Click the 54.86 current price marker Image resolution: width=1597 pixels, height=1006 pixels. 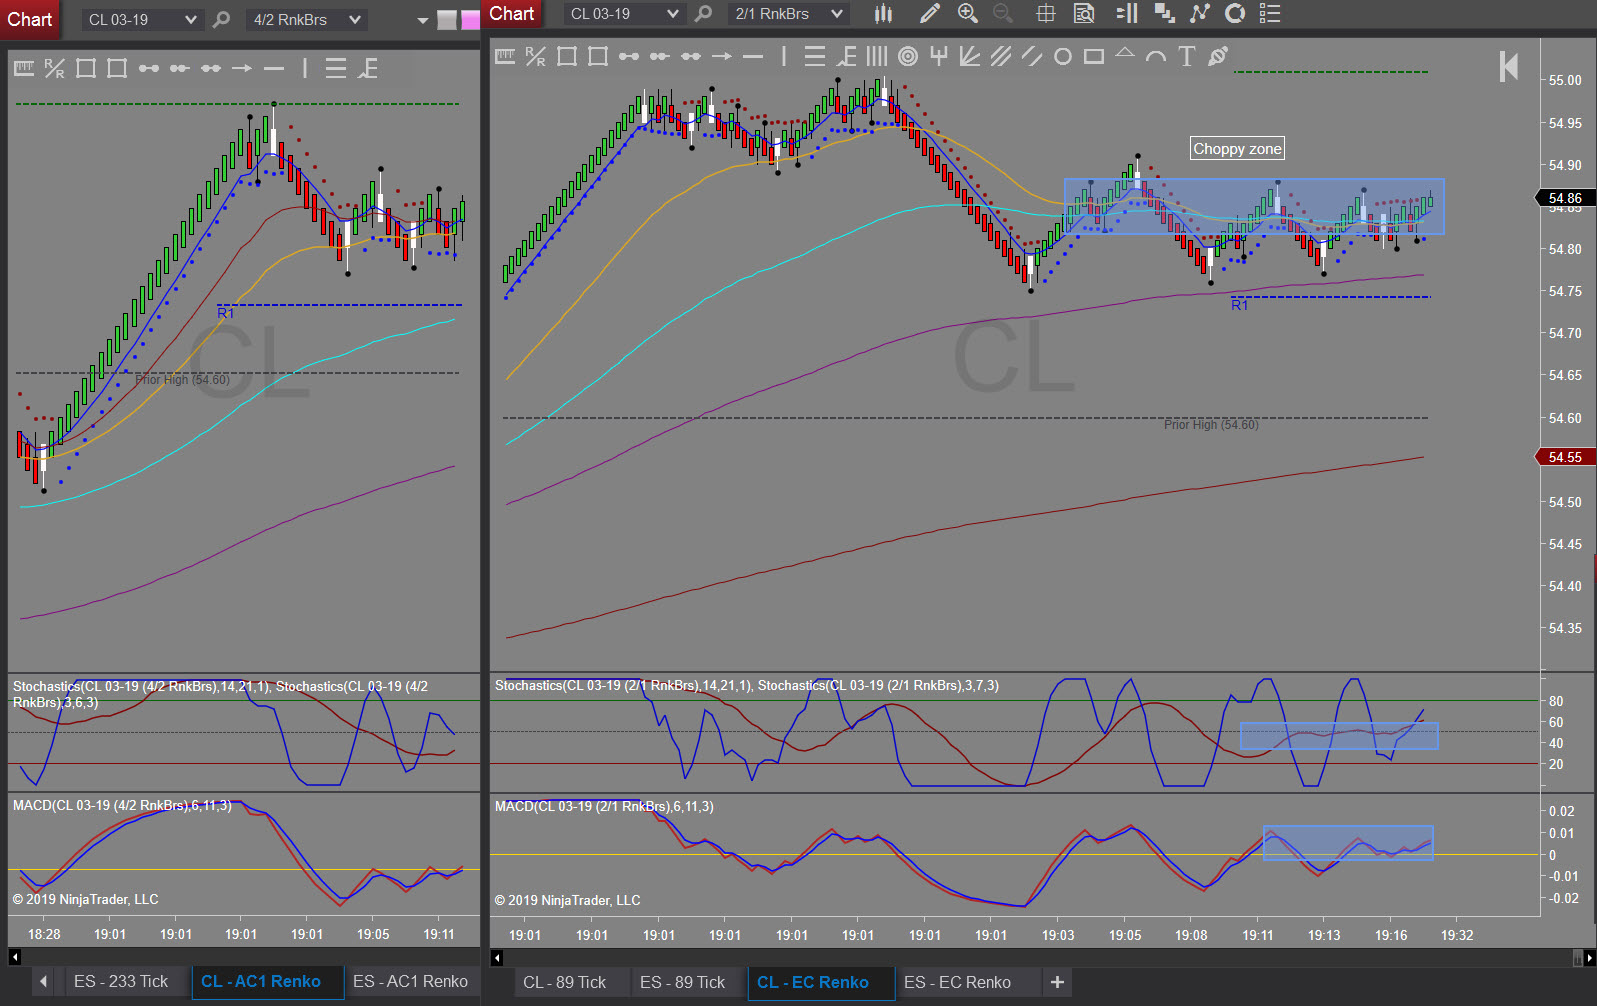[1564, 198]
